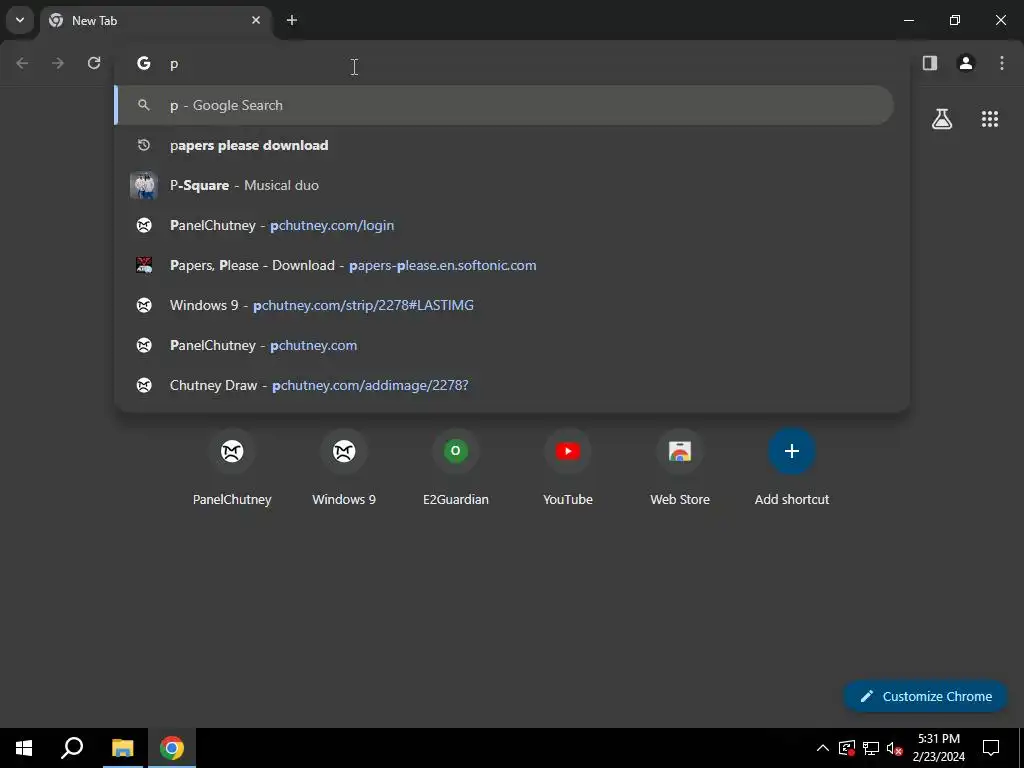Screen dimensions: 1024x768
Task: Open the clock showing 5:31 PM
Action: click(x=938, y=748)
